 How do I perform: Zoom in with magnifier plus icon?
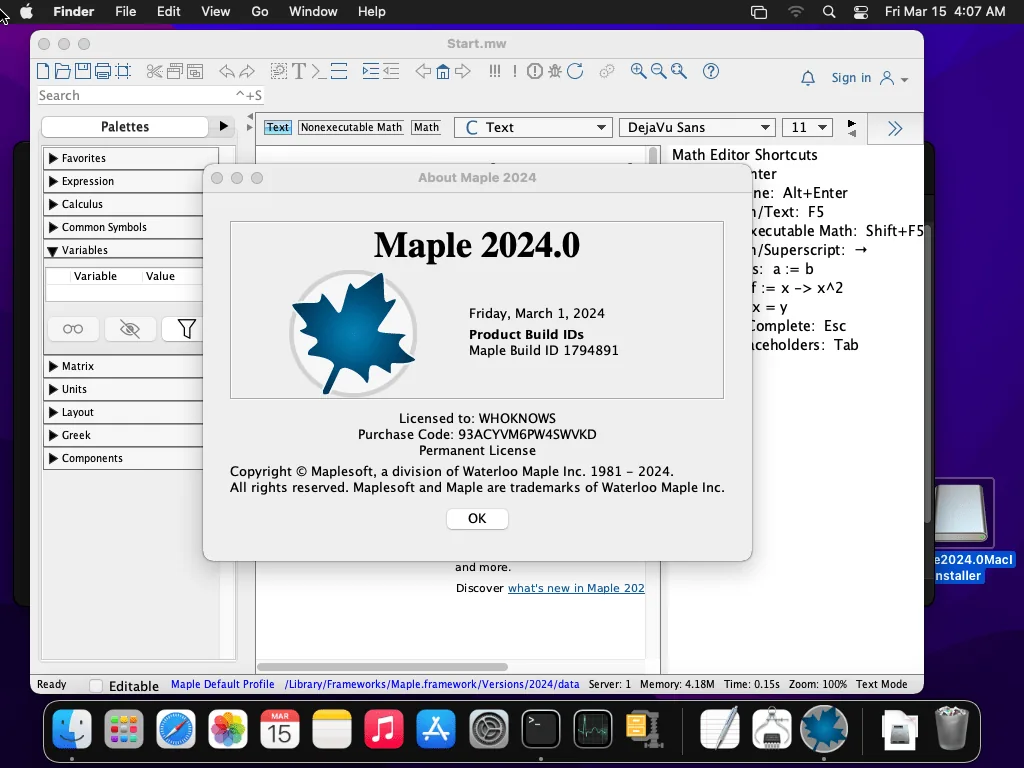[638, 71]
